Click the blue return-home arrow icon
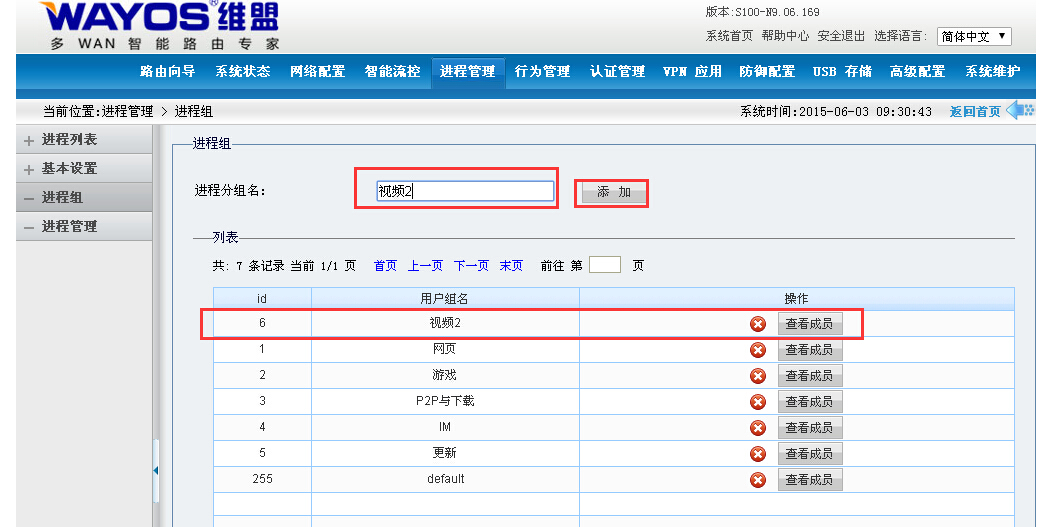 [1019, 110]
